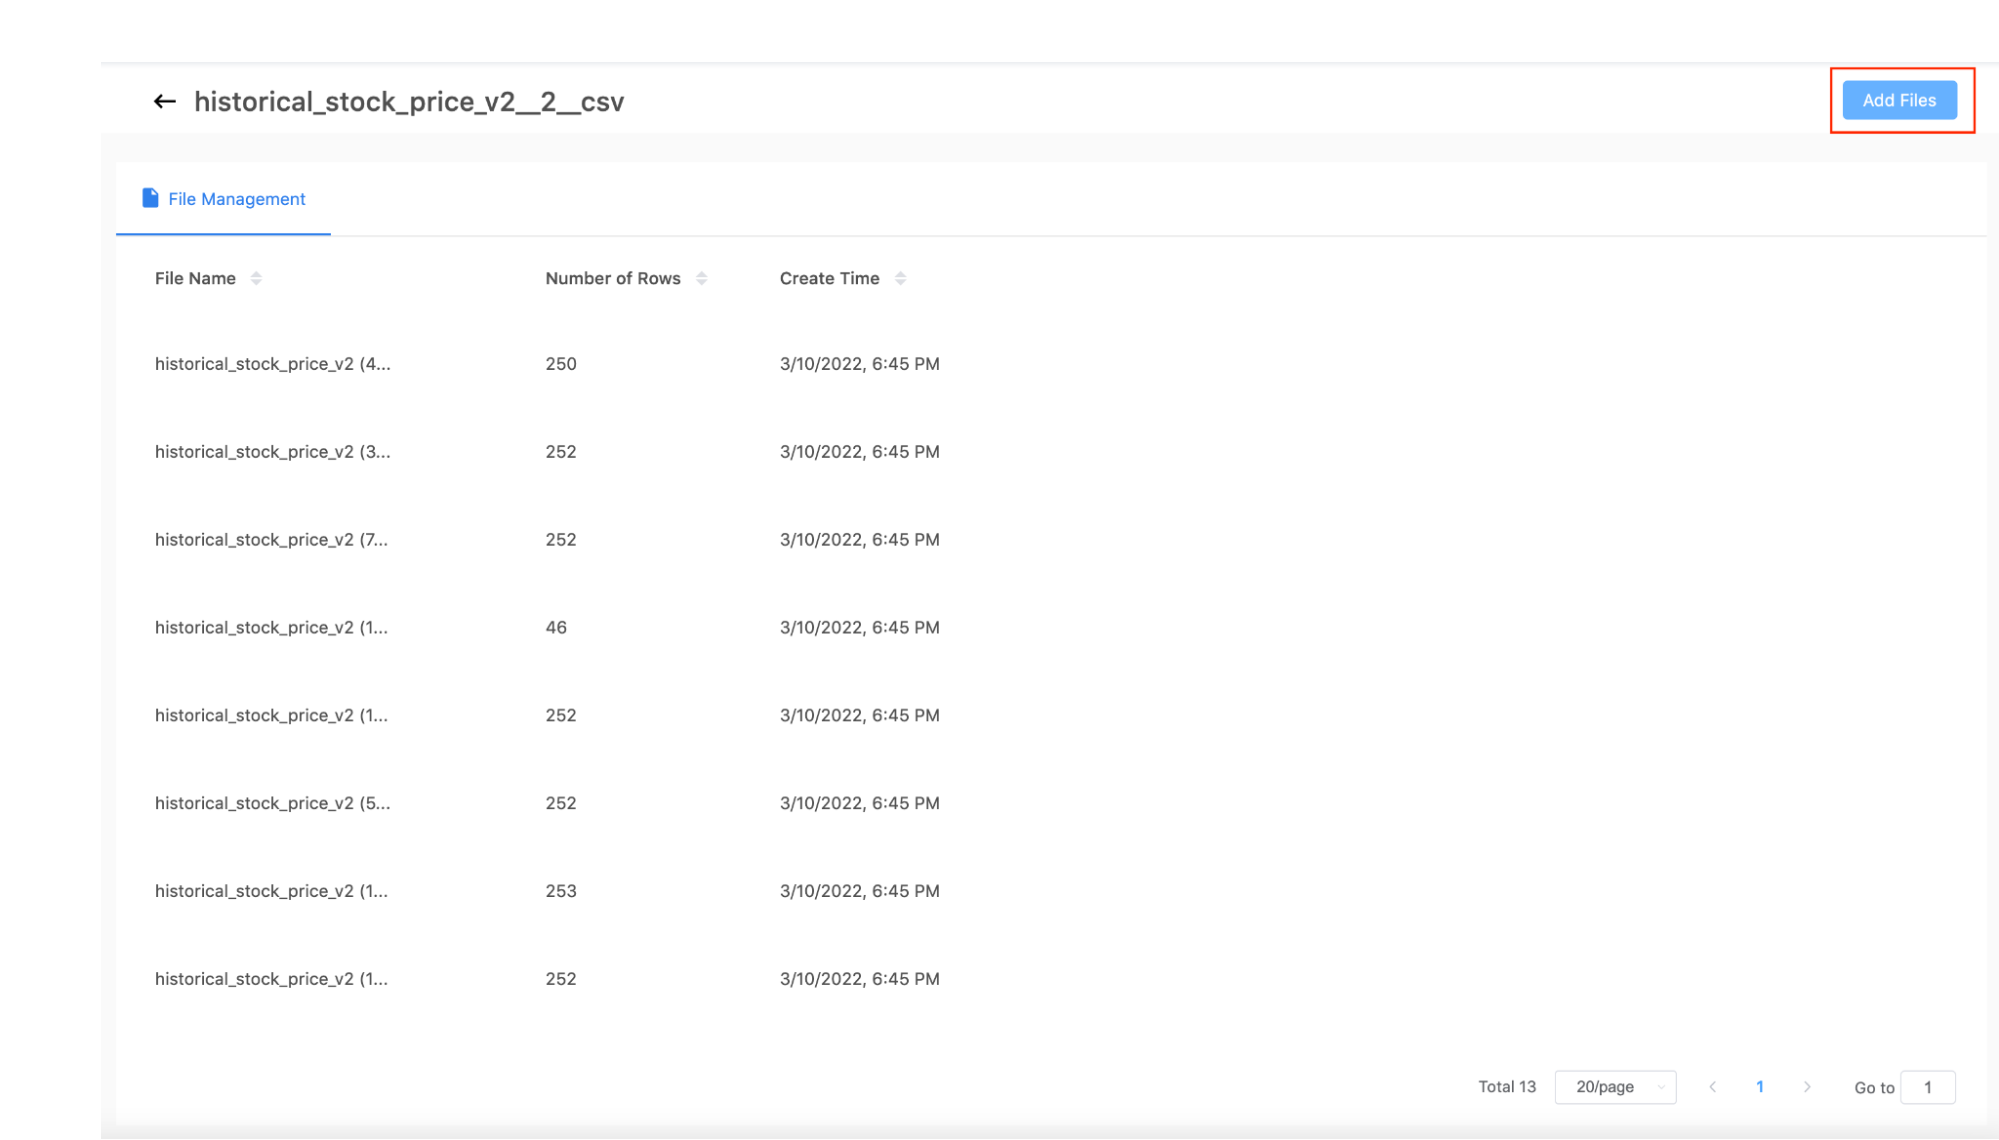Click the Go to page input
Screen dimensions: 1999x1140
tap(1927, 1087)
